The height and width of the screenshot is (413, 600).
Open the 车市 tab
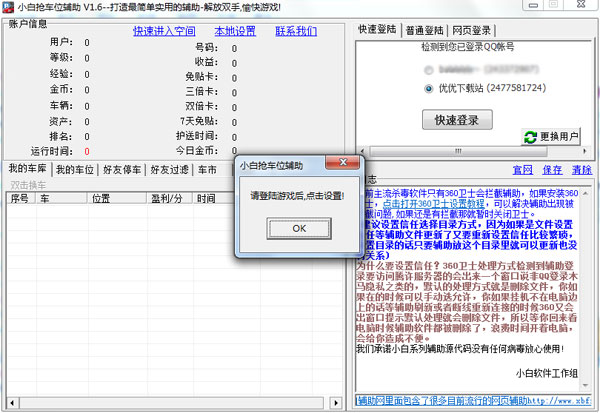pos(207,170)
